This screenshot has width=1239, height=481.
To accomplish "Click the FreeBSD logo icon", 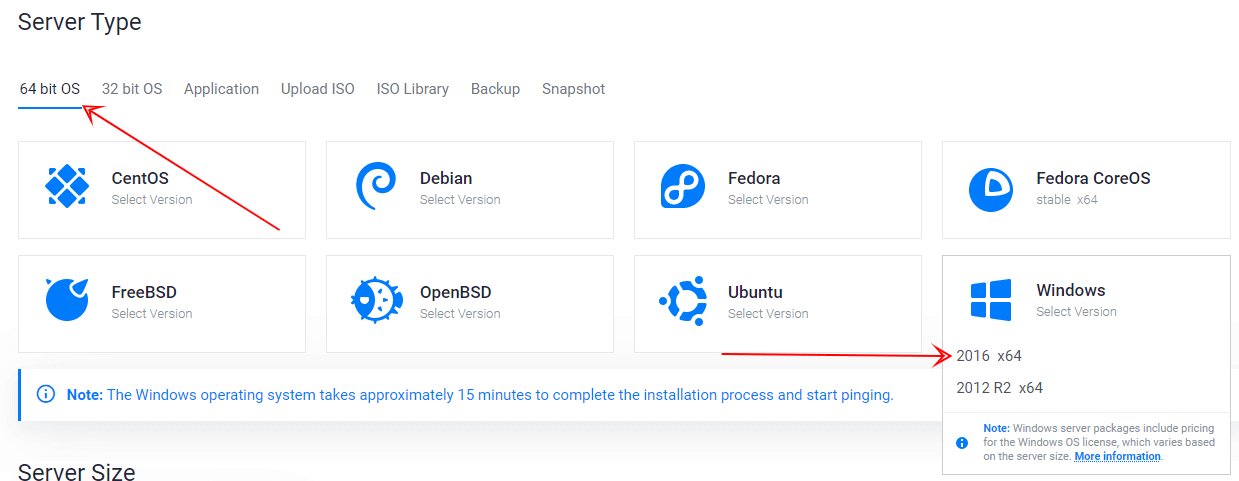I will pos(67,300).
